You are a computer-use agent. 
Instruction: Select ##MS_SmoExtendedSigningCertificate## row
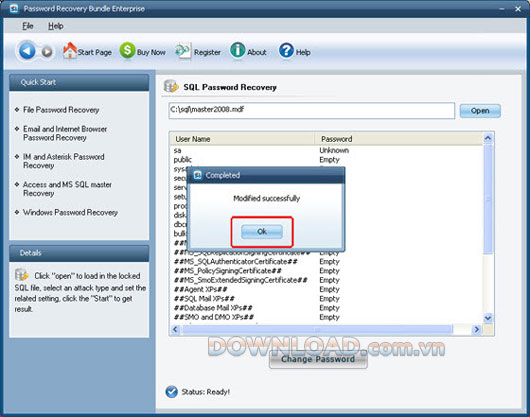(327, 280)
